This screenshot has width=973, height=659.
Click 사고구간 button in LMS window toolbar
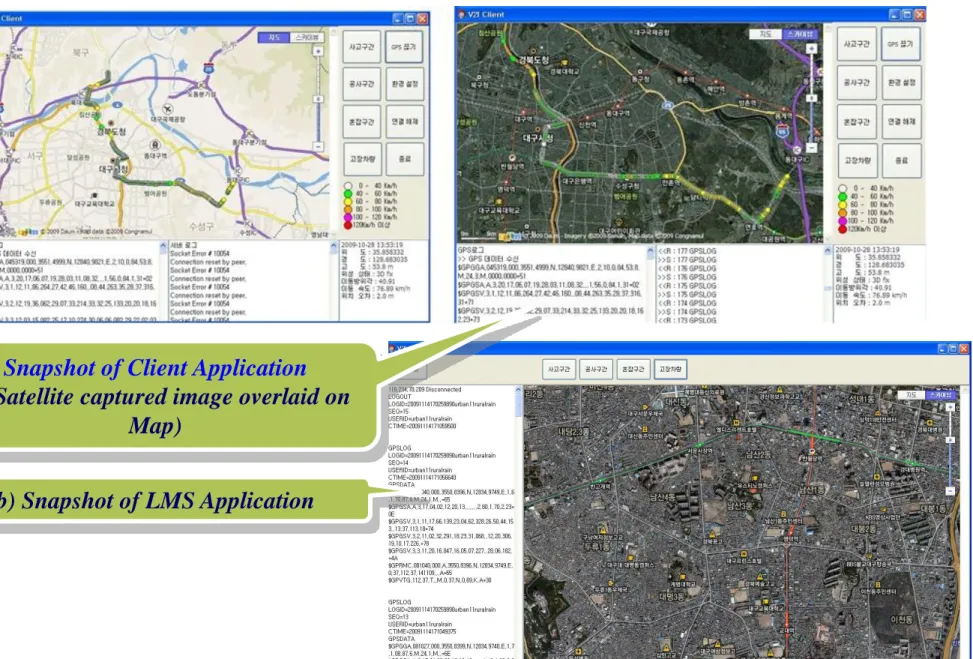(558, 369)
